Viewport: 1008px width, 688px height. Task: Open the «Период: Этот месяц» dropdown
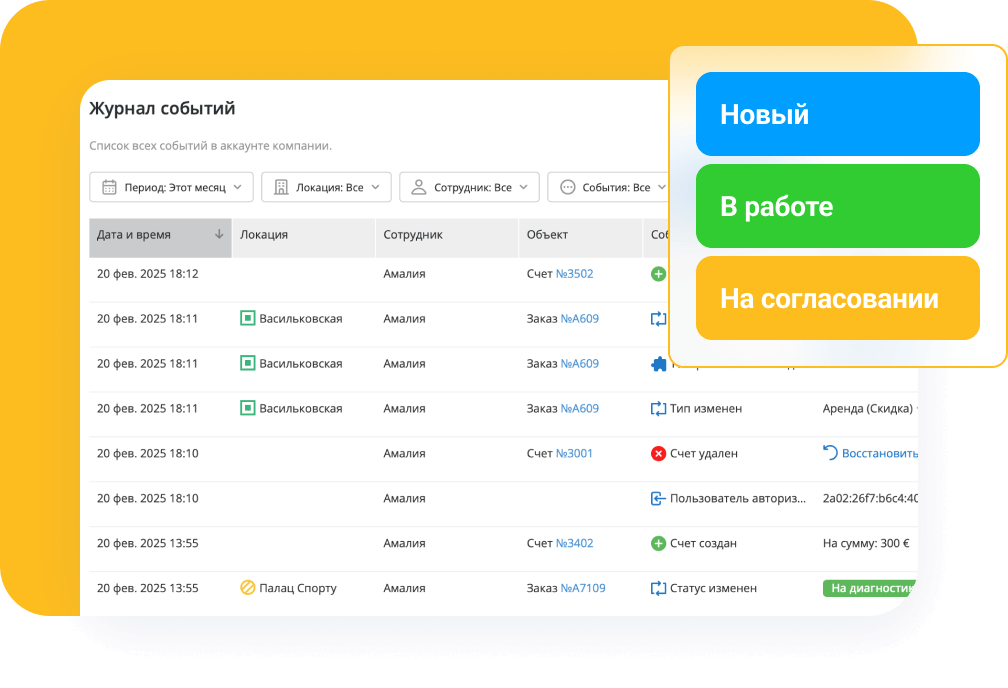(x=170, y=186)
